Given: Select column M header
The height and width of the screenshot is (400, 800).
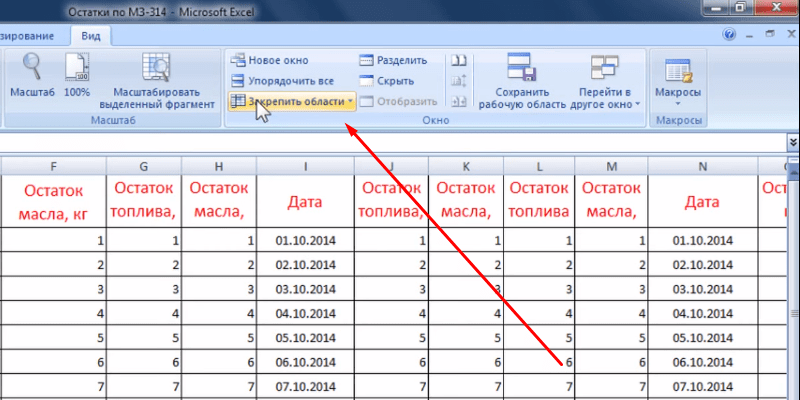Looking at the screenshot, I should 611,166.
